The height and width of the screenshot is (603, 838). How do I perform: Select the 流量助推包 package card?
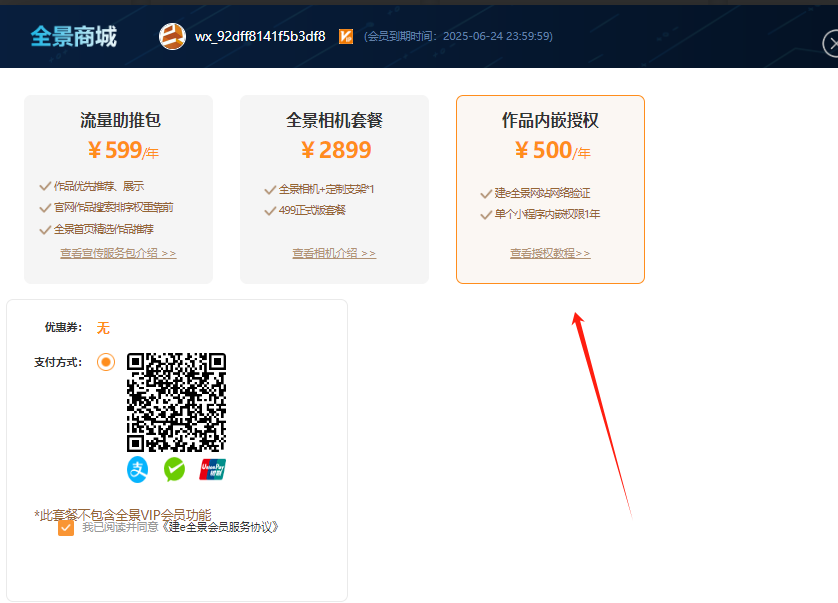pyautogui.click(x=119, y=189)
